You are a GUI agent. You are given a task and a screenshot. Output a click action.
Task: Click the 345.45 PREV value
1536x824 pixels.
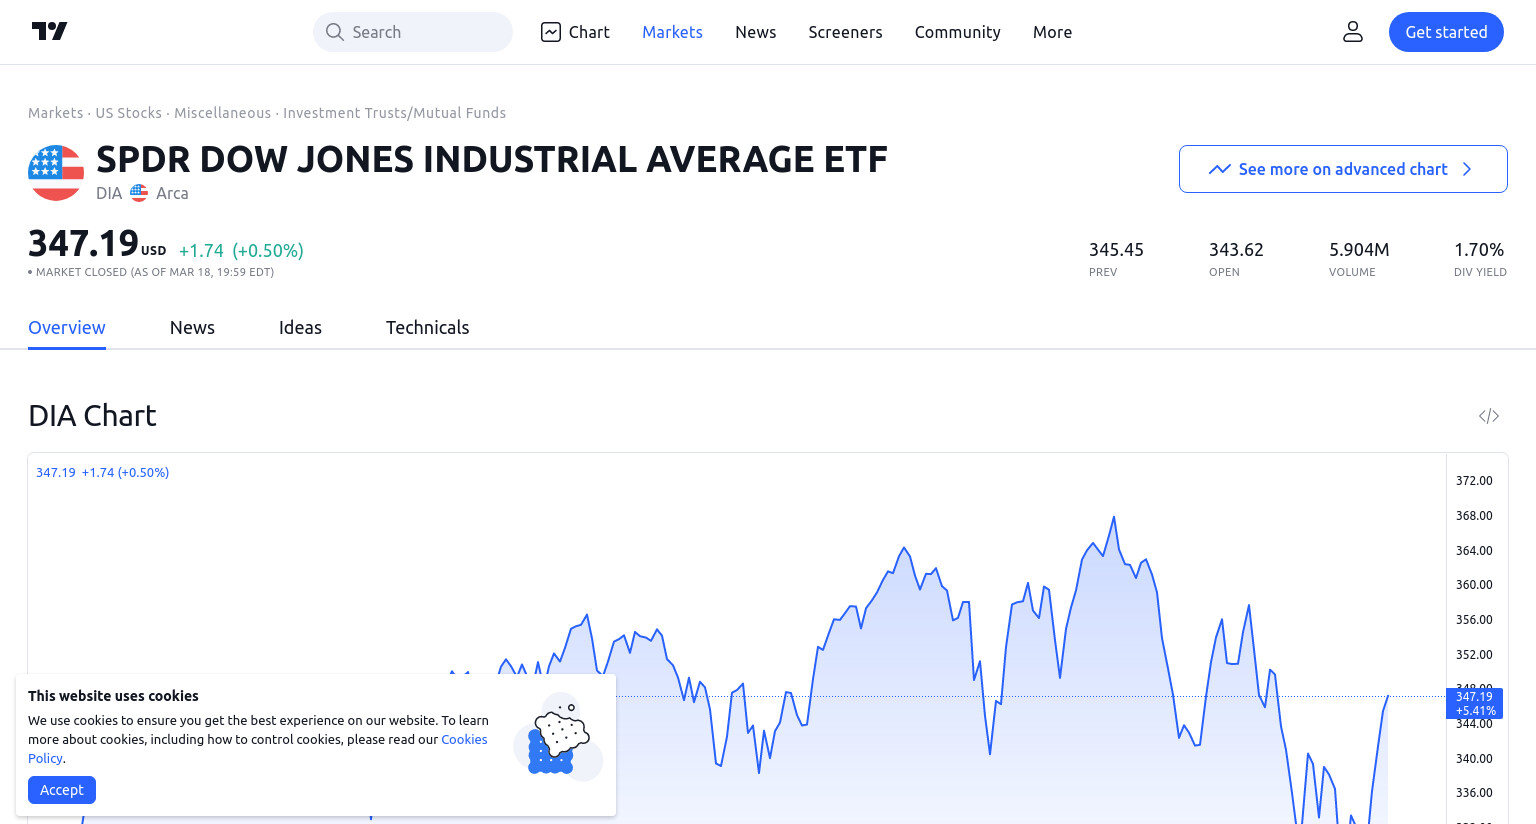[1116, 250]
